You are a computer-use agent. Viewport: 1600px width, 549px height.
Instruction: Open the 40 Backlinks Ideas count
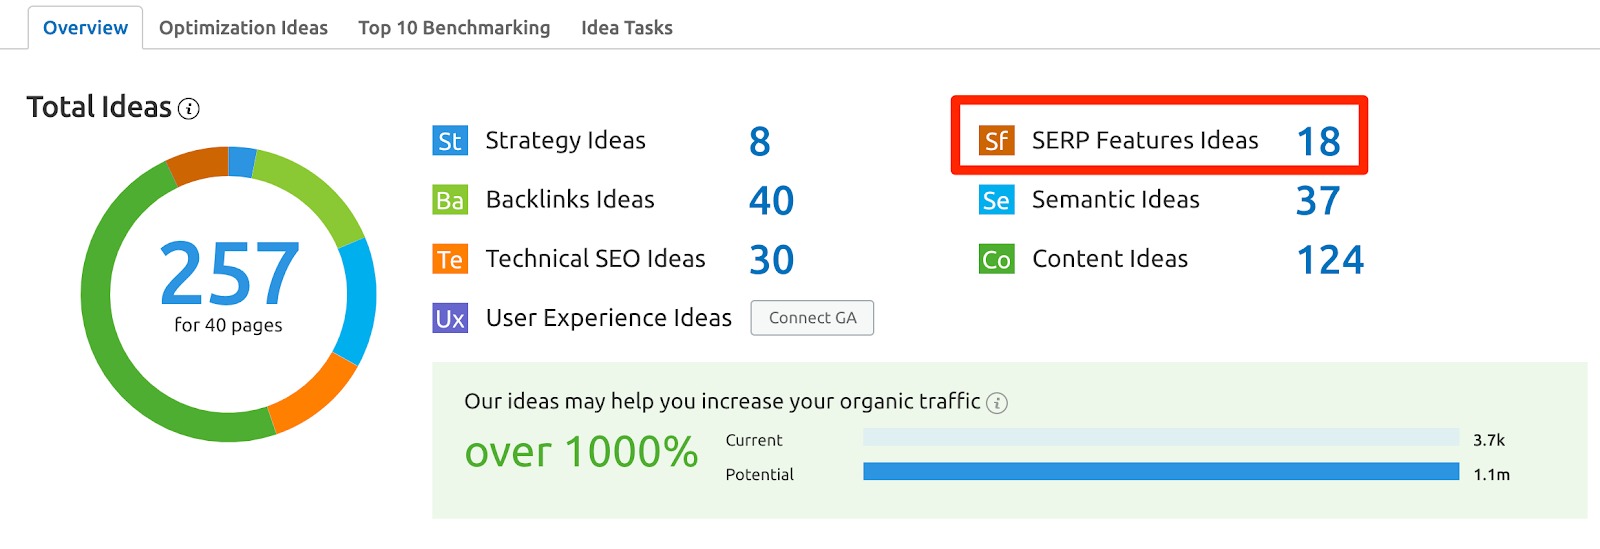click(772, 201)
